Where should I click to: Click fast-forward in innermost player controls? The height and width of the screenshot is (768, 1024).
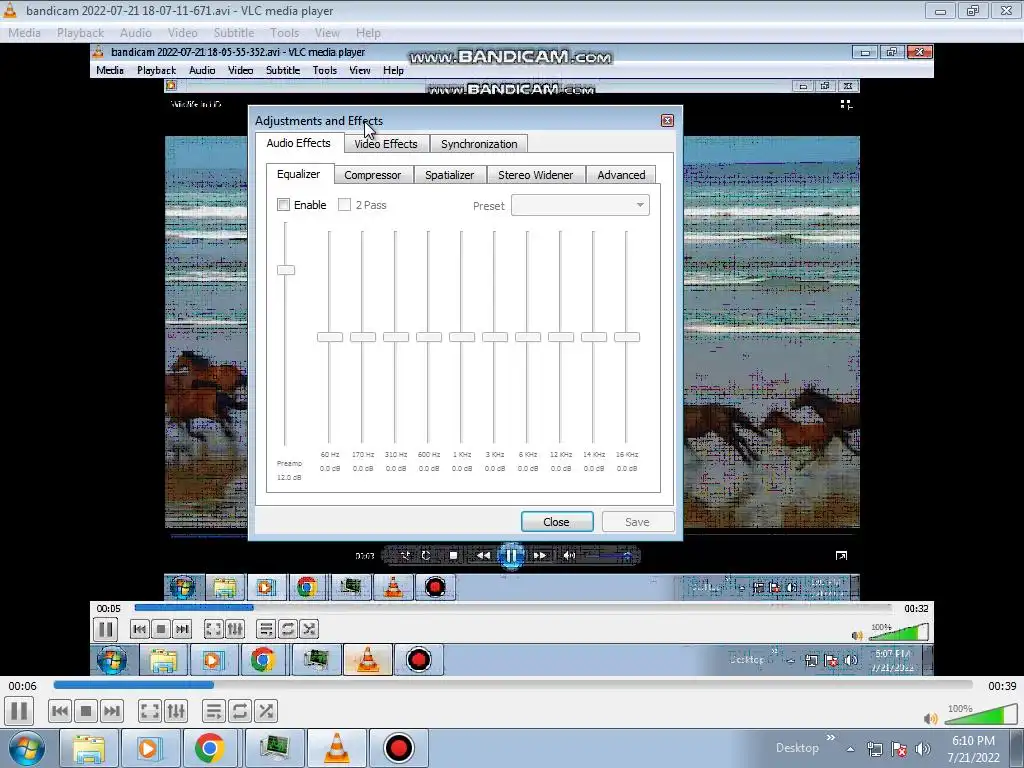point(539,556)
